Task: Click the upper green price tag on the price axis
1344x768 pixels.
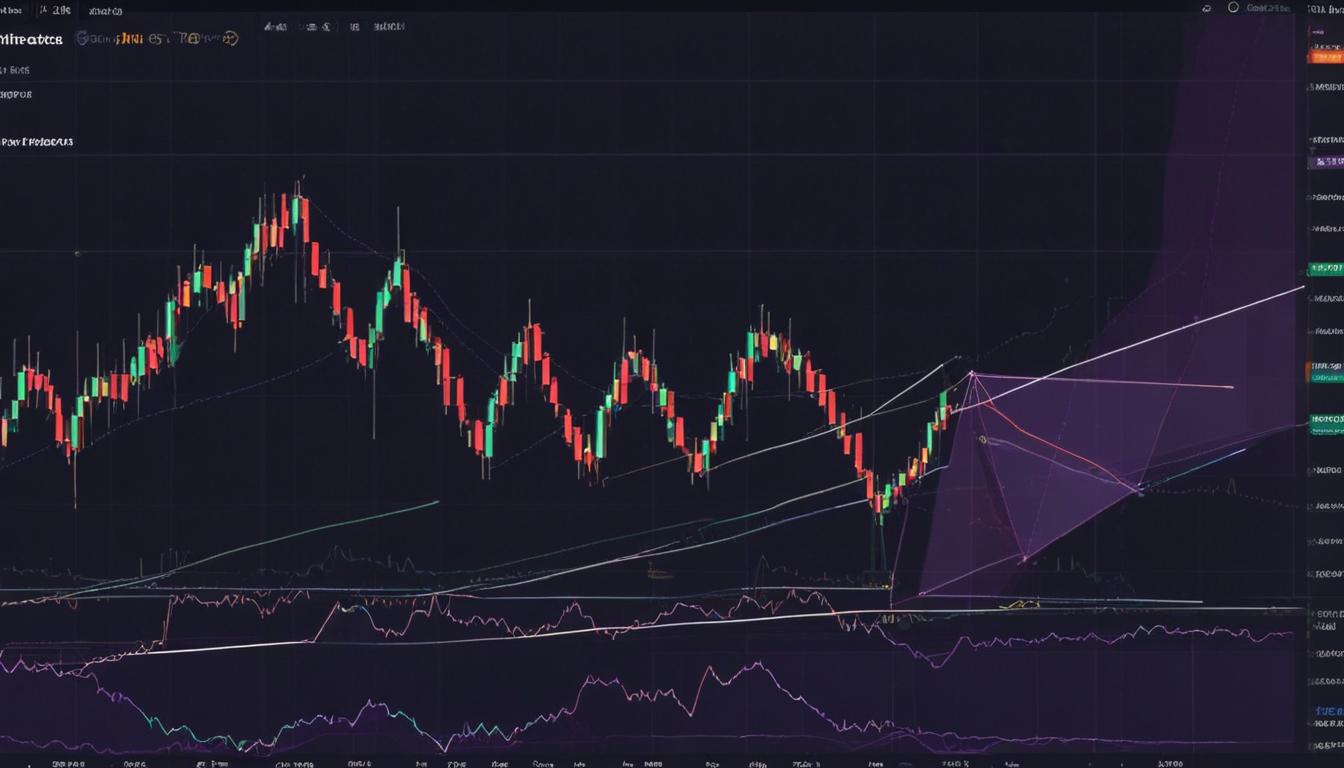Action: 1325,269
